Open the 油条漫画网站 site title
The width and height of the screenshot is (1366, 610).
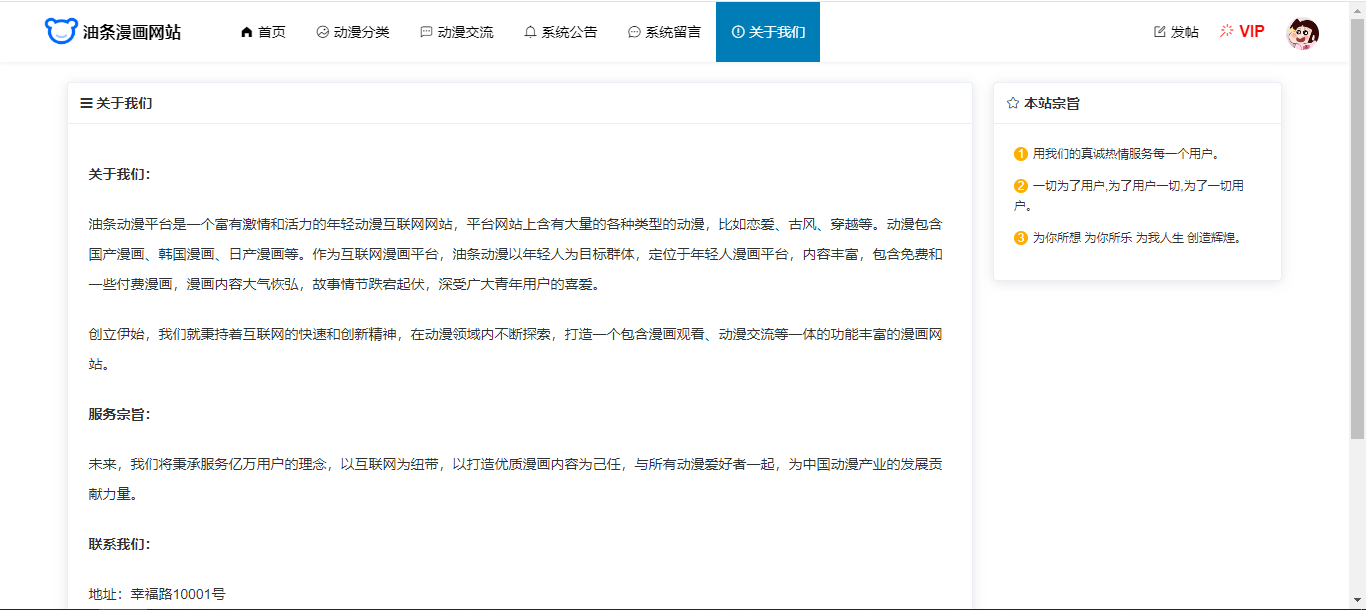click(x=131, y=32)
